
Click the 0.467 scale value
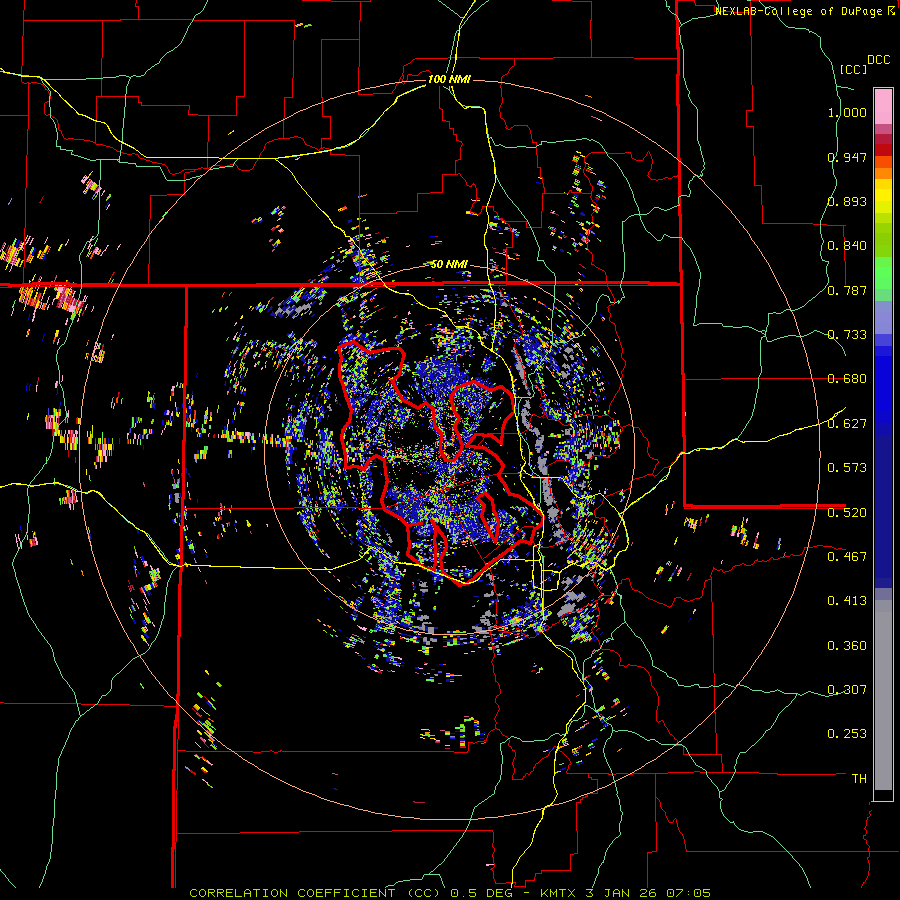[x=847, y=556]
